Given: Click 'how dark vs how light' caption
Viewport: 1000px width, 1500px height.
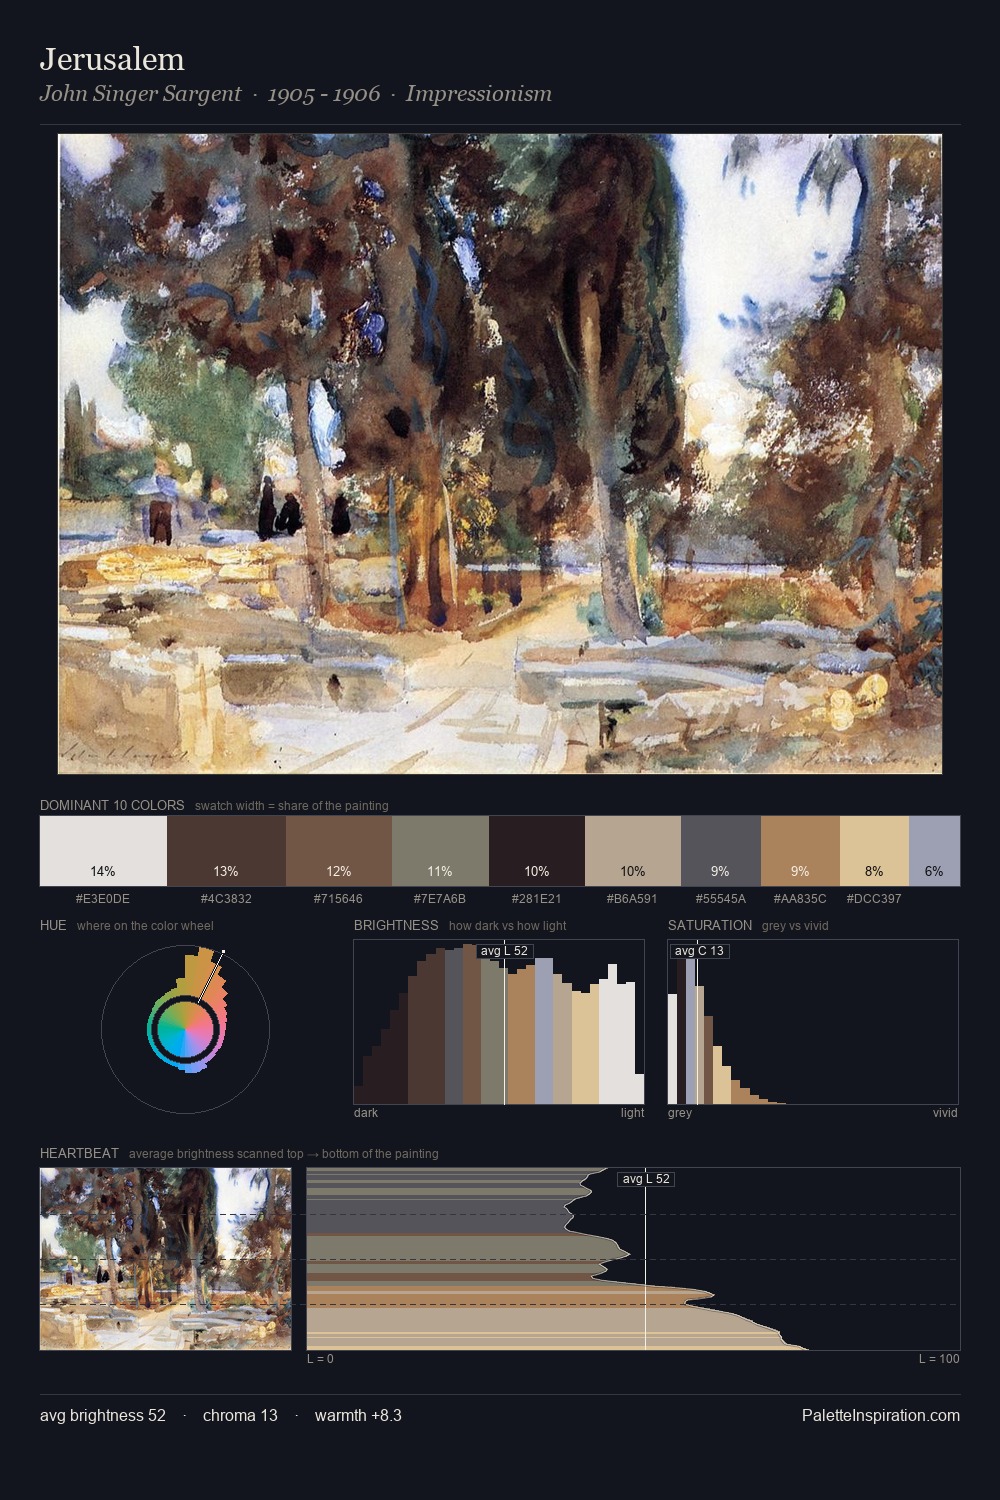Looking at the screenshot, I should pyautogui.click(x=508, y=926).
